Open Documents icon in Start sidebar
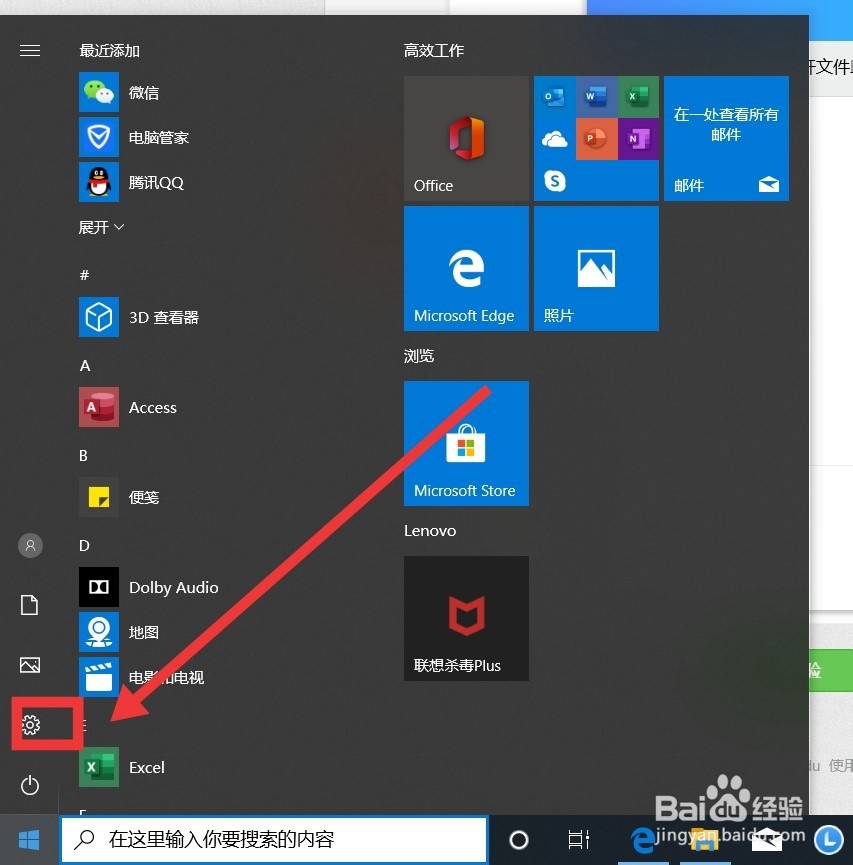The image size is (853, 865). [30, 605]
